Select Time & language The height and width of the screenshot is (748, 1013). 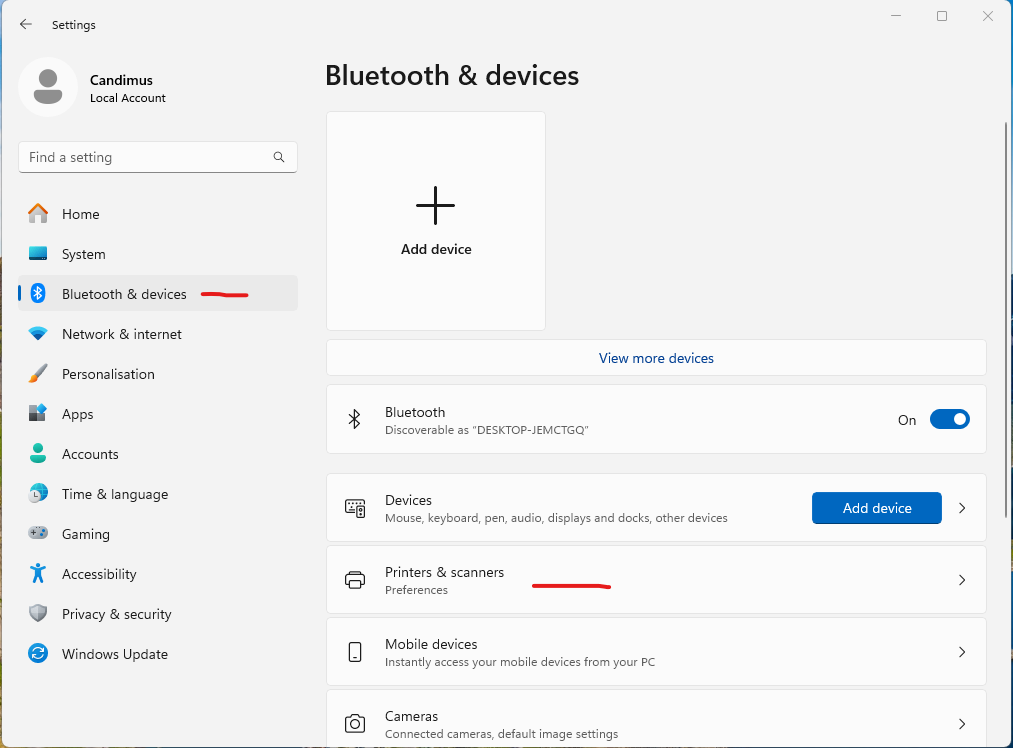coord(158,494)
